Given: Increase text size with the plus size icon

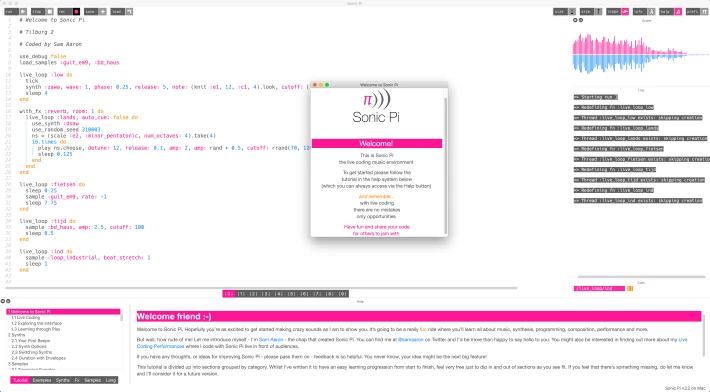Looking at the screenshot, I should [x=599, y=12].
